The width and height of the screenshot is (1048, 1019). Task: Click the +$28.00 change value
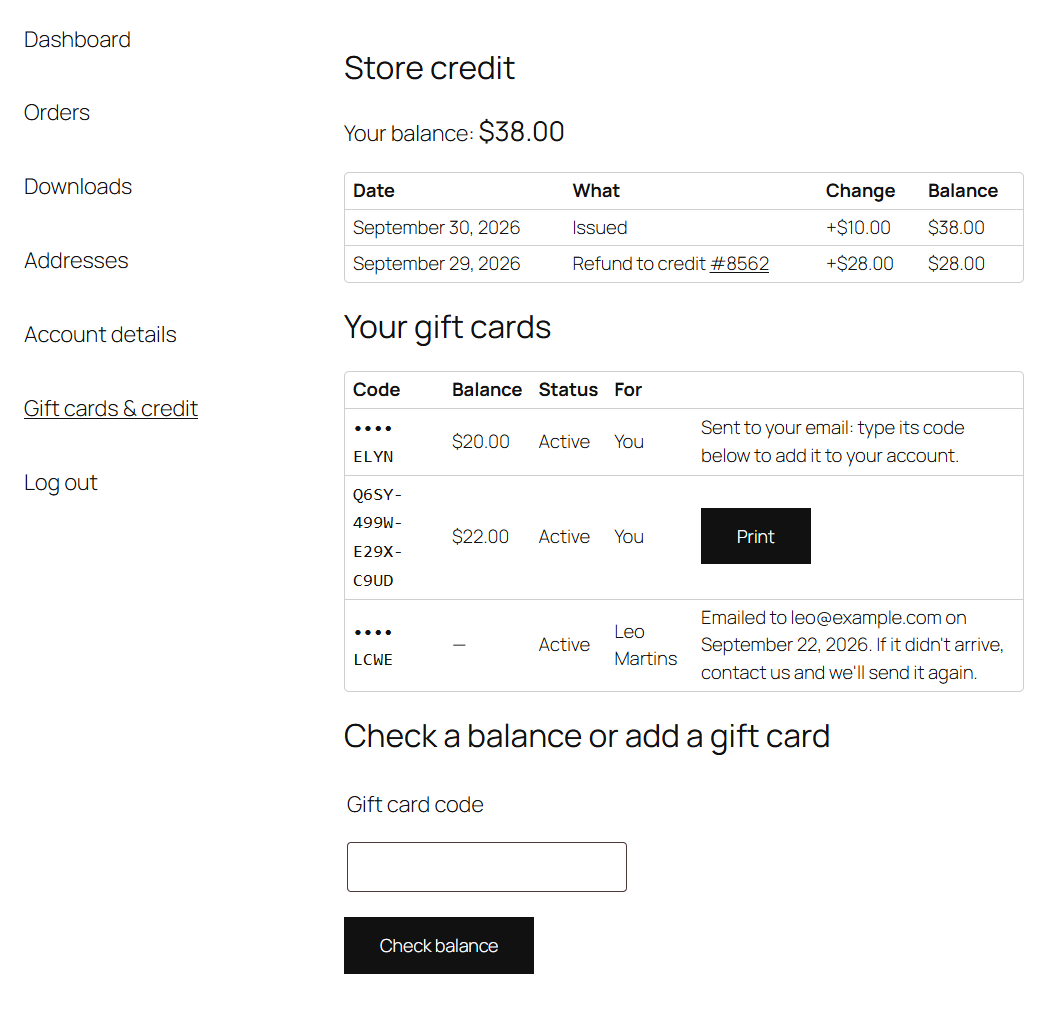point(860,264)
